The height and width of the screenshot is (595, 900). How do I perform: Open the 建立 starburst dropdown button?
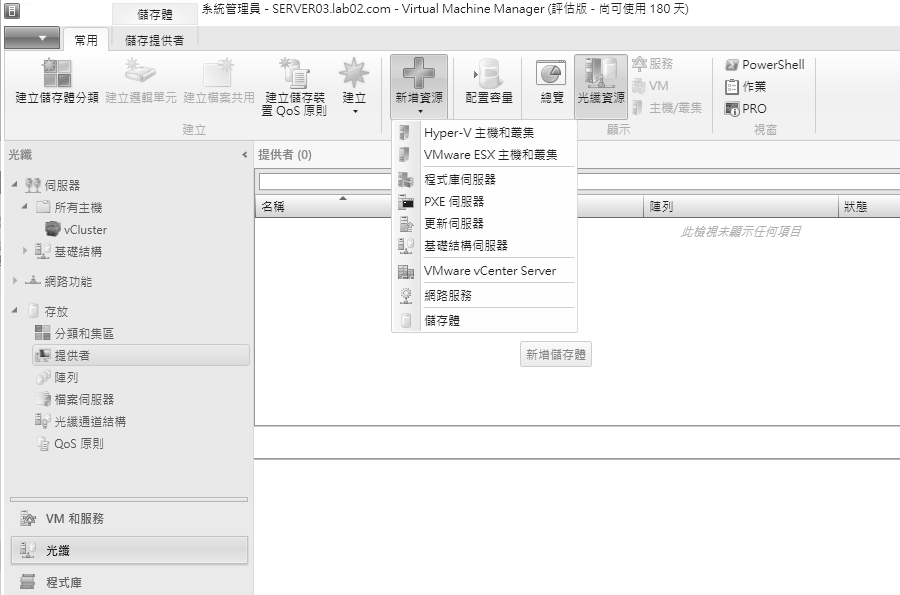[x=354, y=86]
